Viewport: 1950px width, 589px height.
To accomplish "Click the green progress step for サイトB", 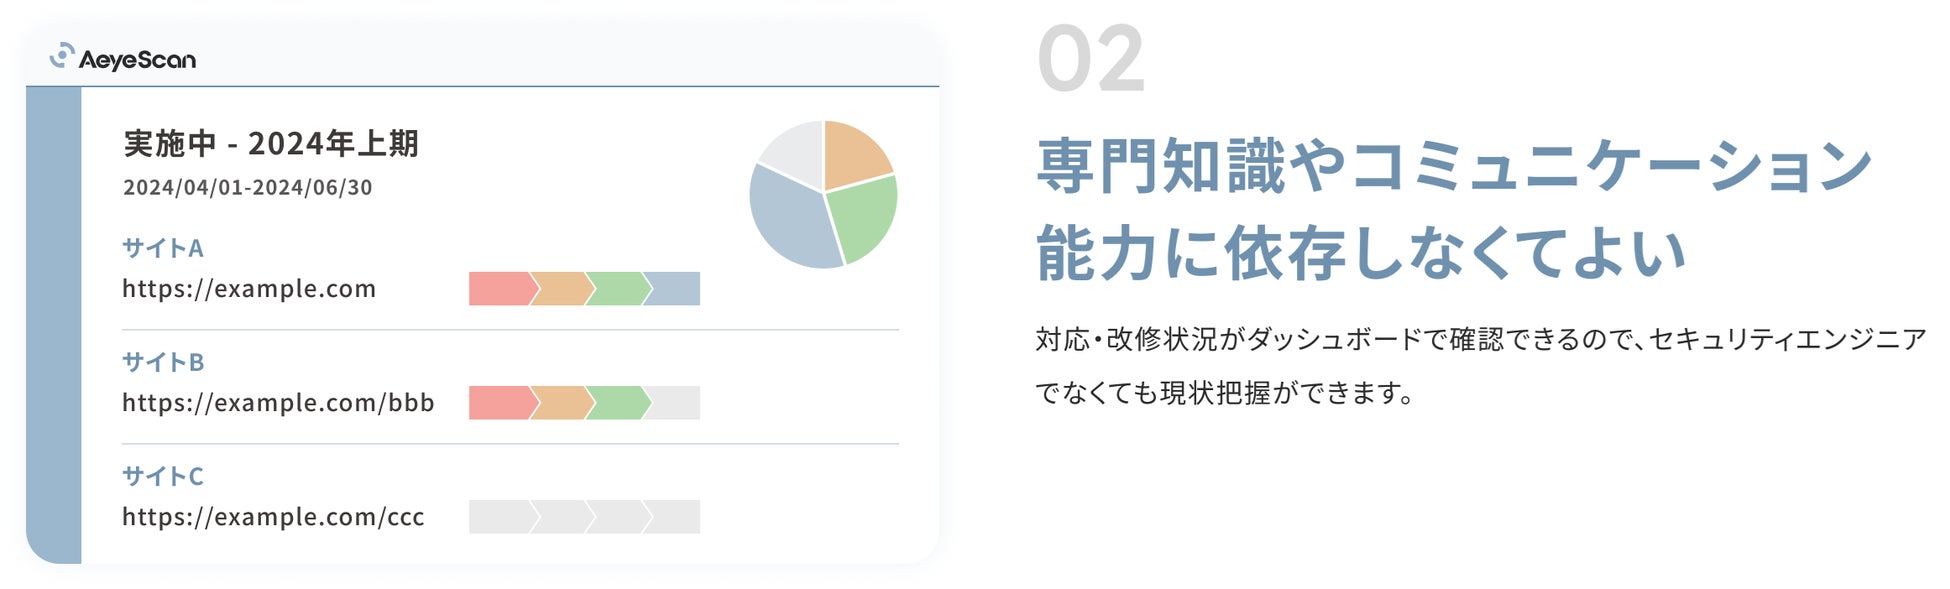I will (617, 403).
